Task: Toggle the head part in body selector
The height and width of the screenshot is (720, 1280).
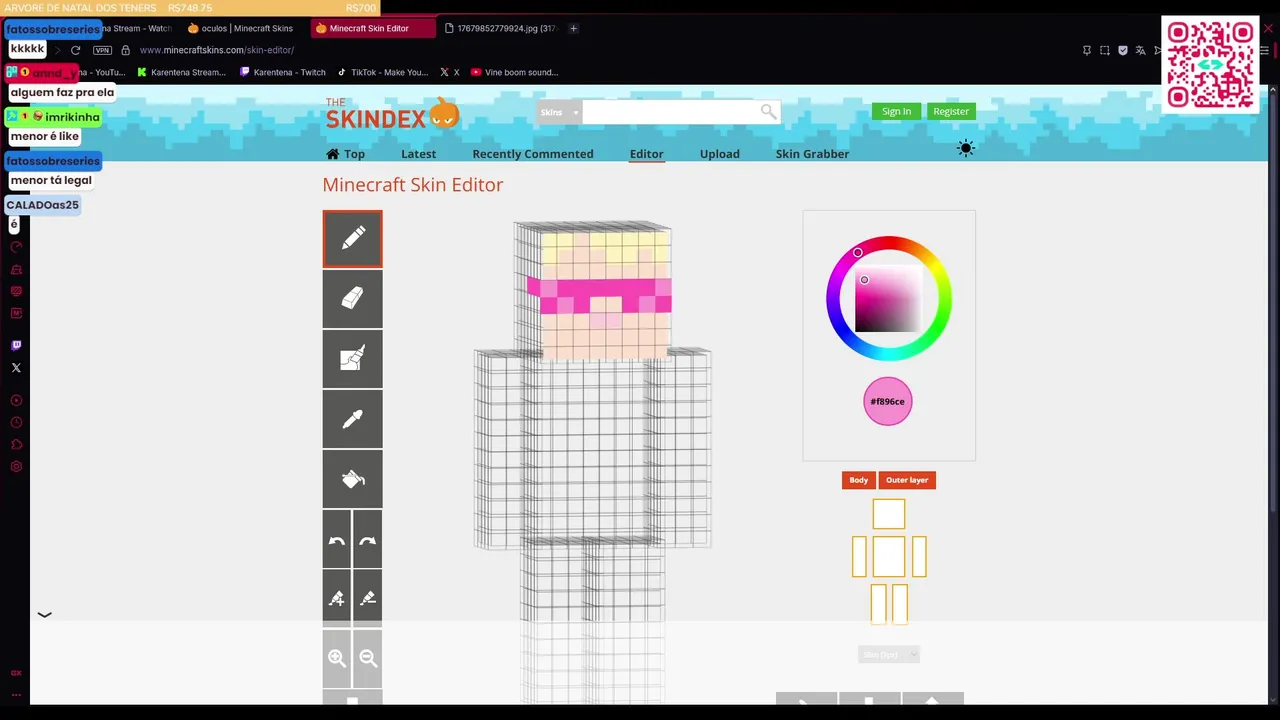Action: (x=889, y=514)
